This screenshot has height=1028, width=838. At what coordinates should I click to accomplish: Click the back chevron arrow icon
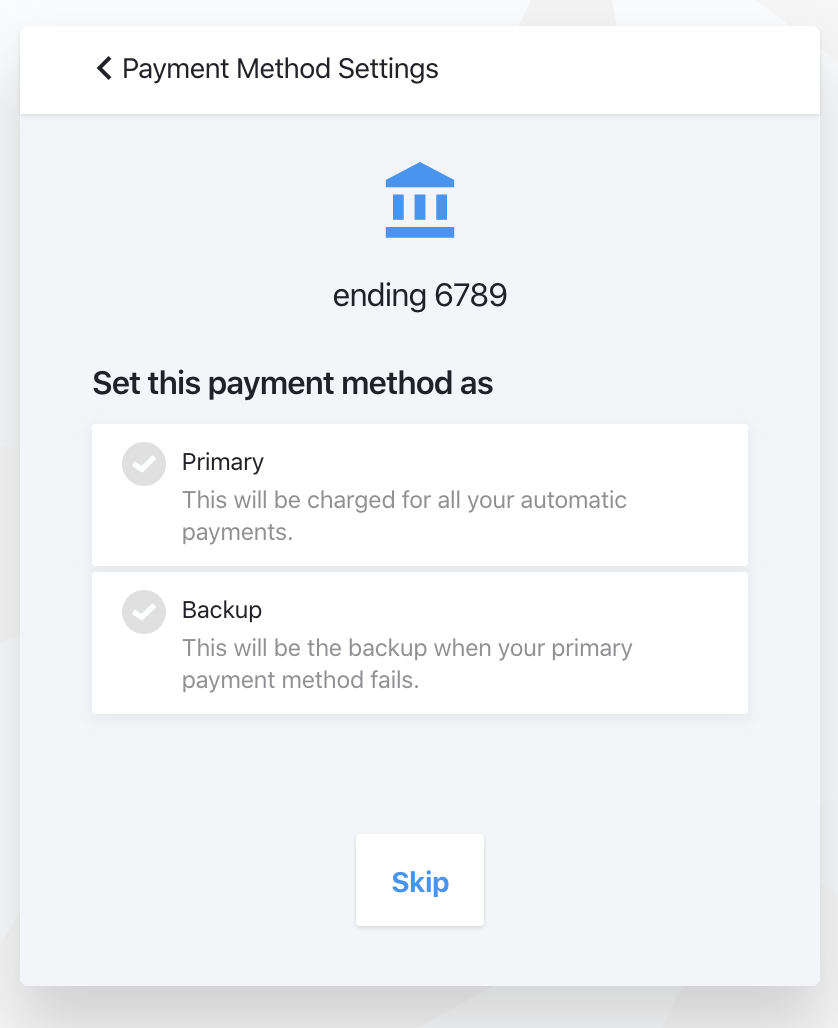(104, 69)
